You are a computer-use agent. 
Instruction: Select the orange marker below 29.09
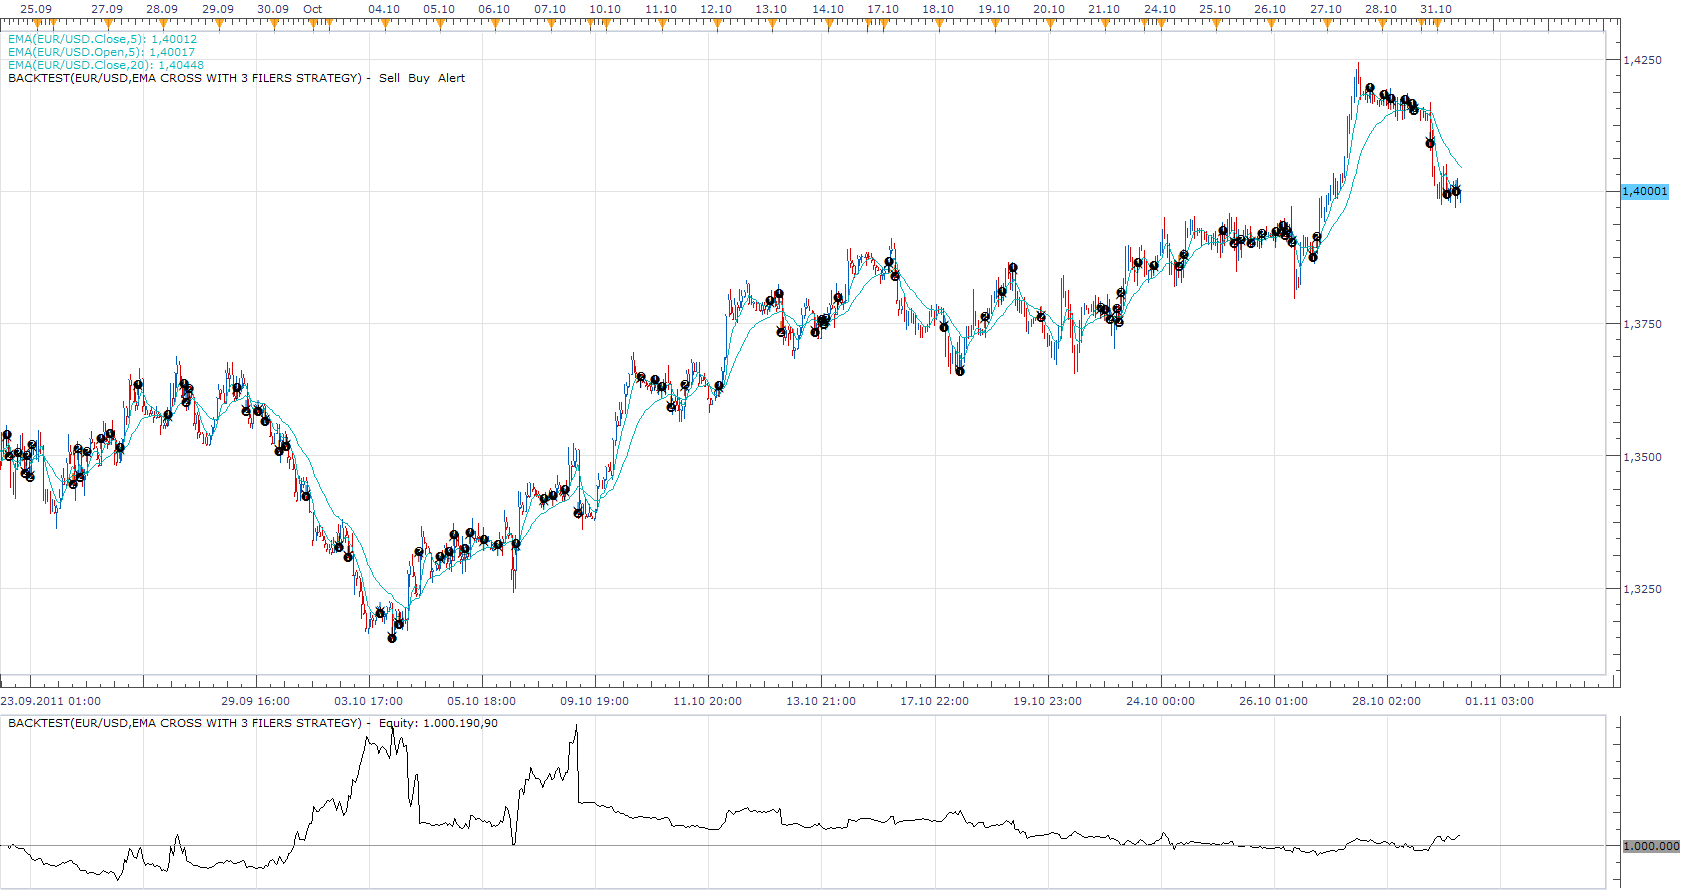pos(219,23)
